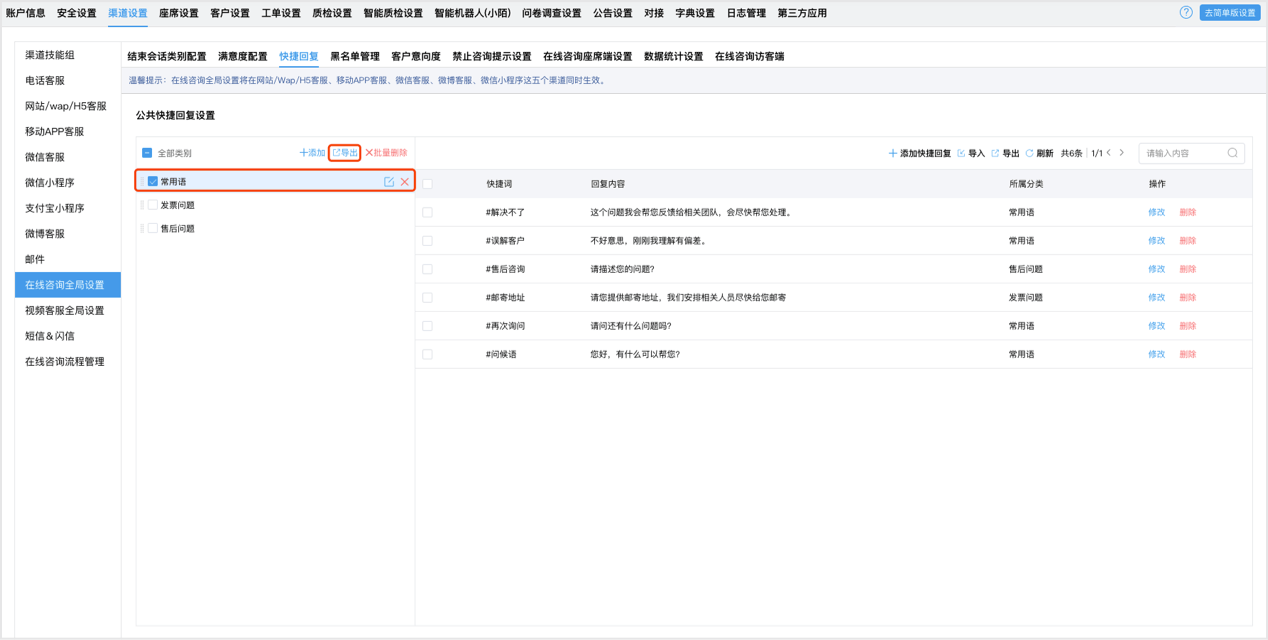Switch to 结束会话类别配置 tab
Viewport: 1268px width, 640px height.
point(167,57)
